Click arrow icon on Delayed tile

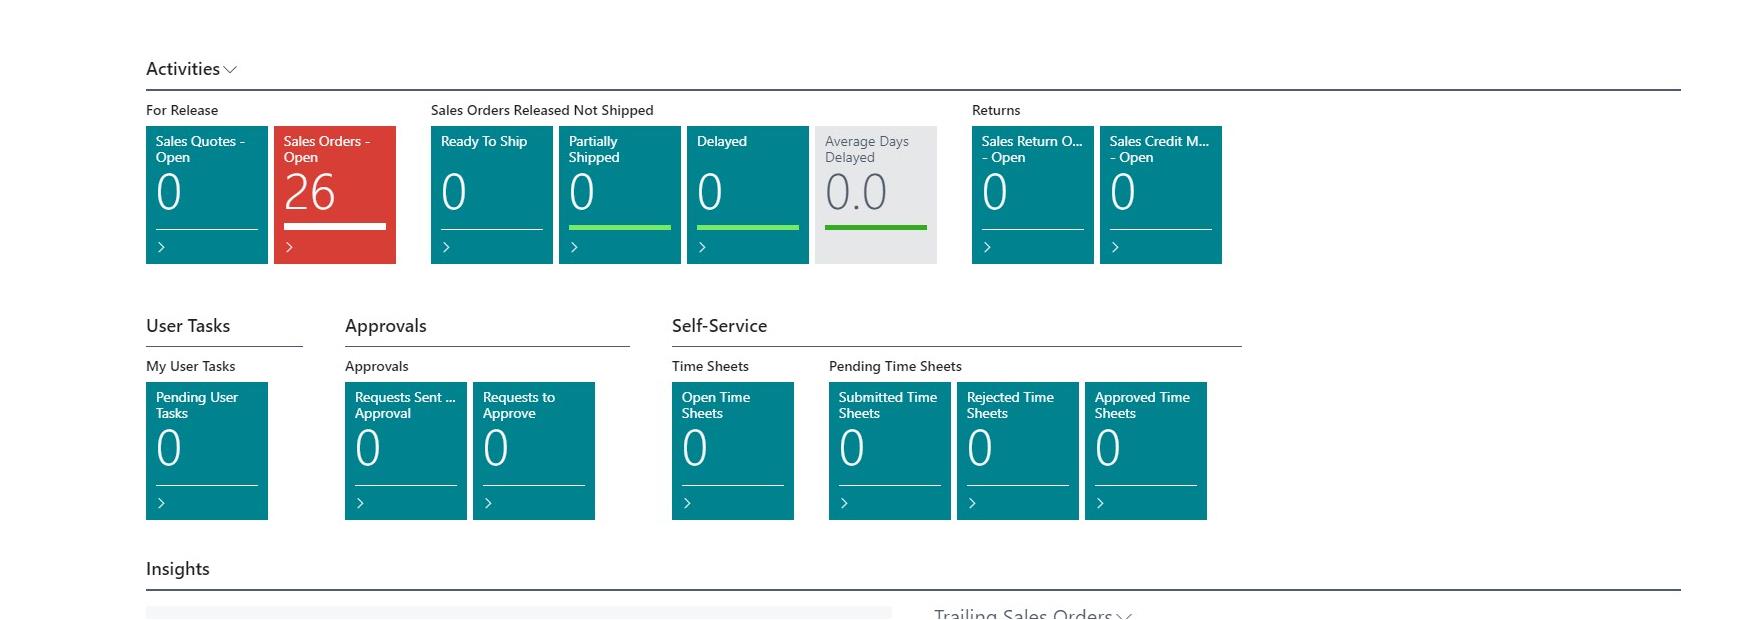tap(702, 247)
